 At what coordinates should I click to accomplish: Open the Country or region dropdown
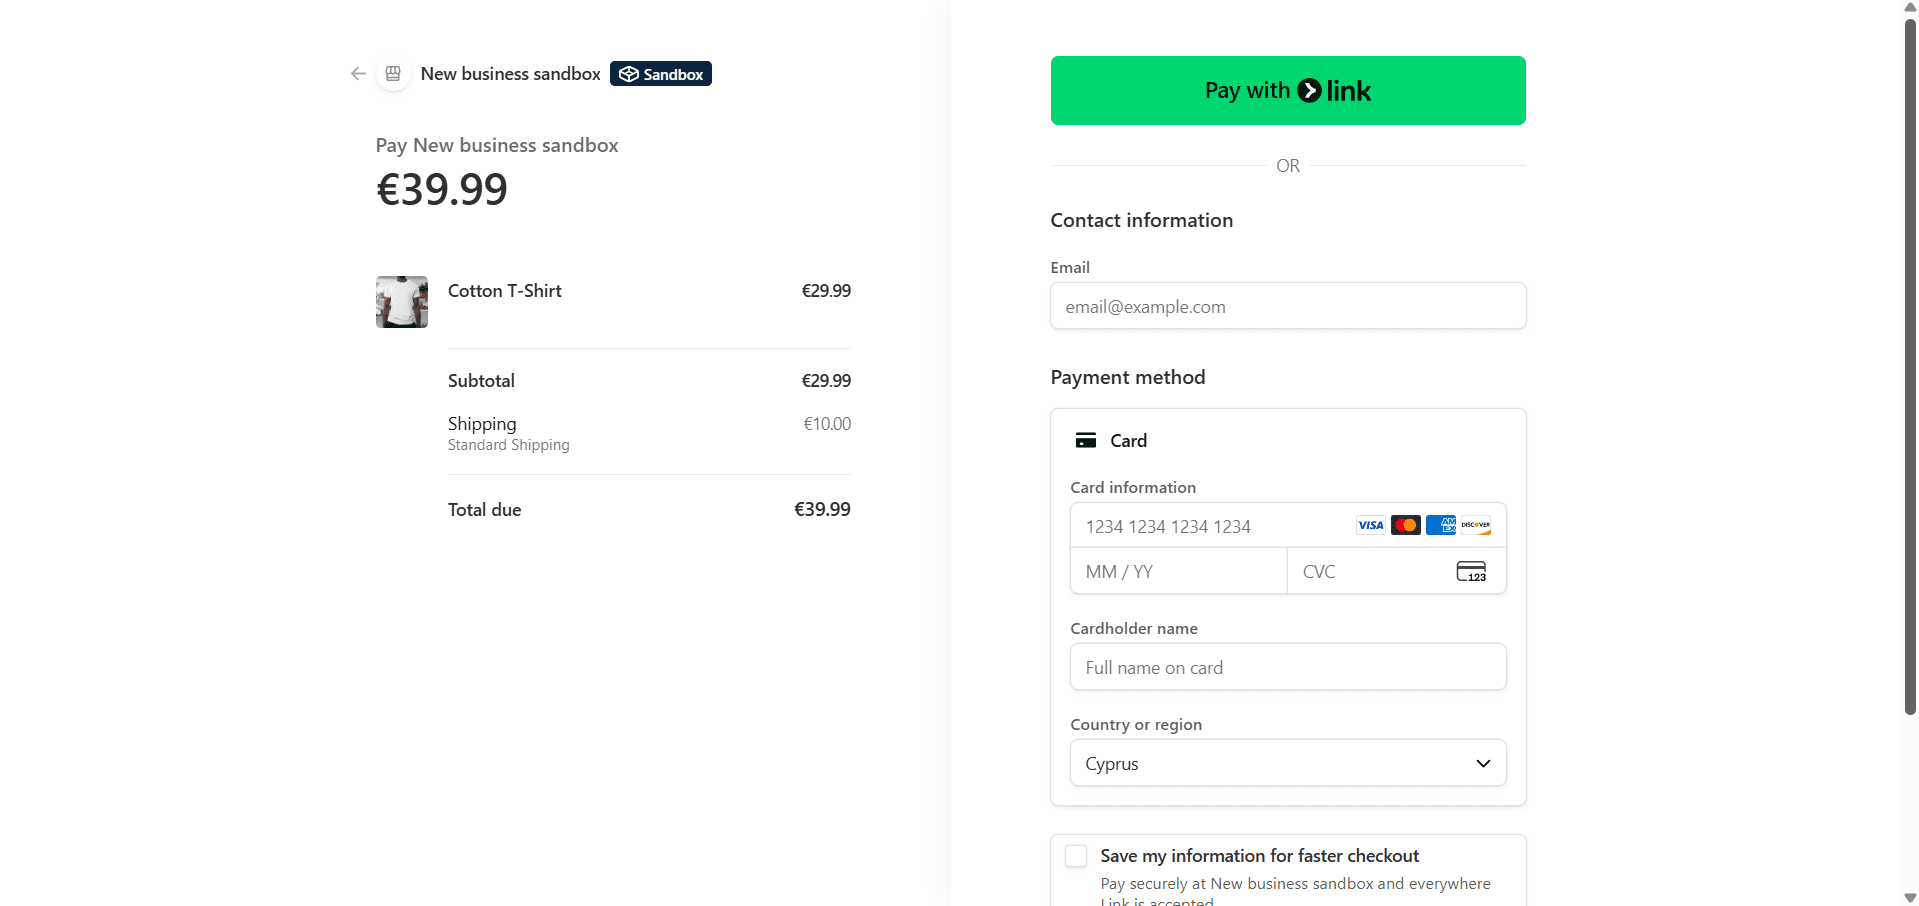click(x=1287, y=762)
